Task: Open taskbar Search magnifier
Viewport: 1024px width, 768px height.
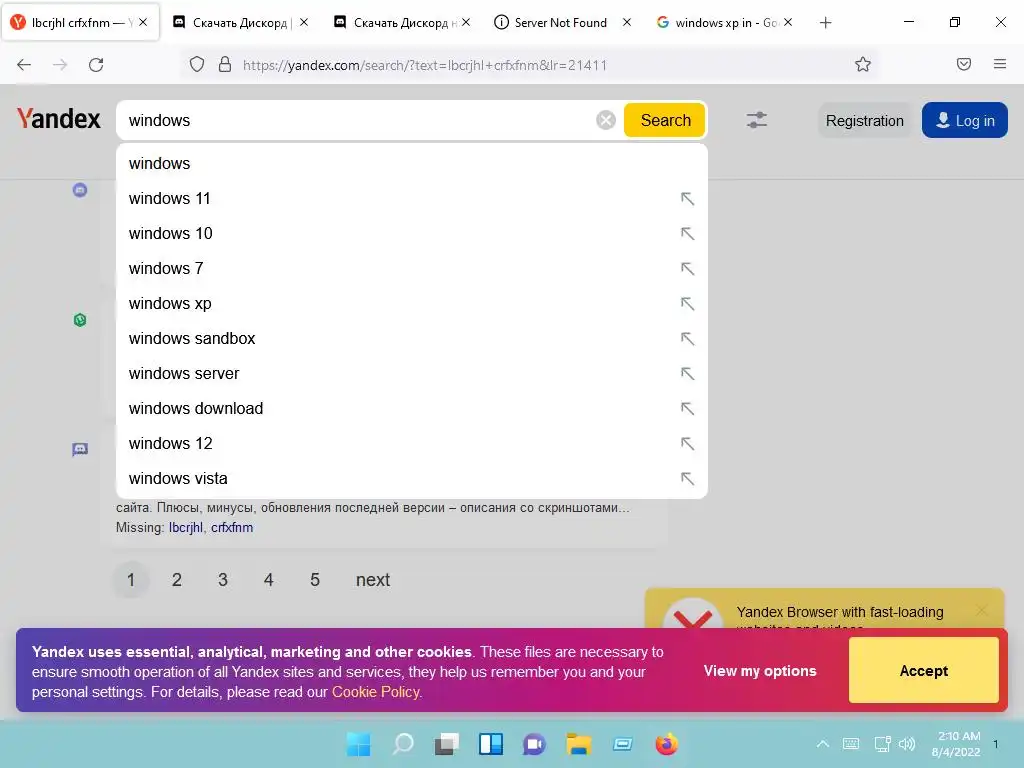Action: (403, 744)
